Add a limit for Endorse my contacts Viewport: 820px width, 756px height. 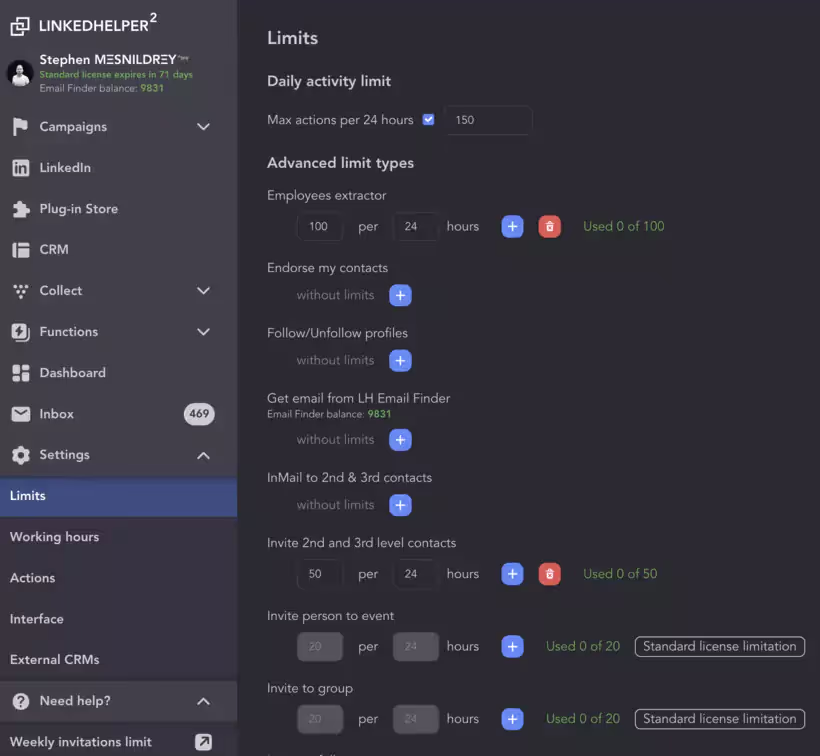tap(400, 295)
